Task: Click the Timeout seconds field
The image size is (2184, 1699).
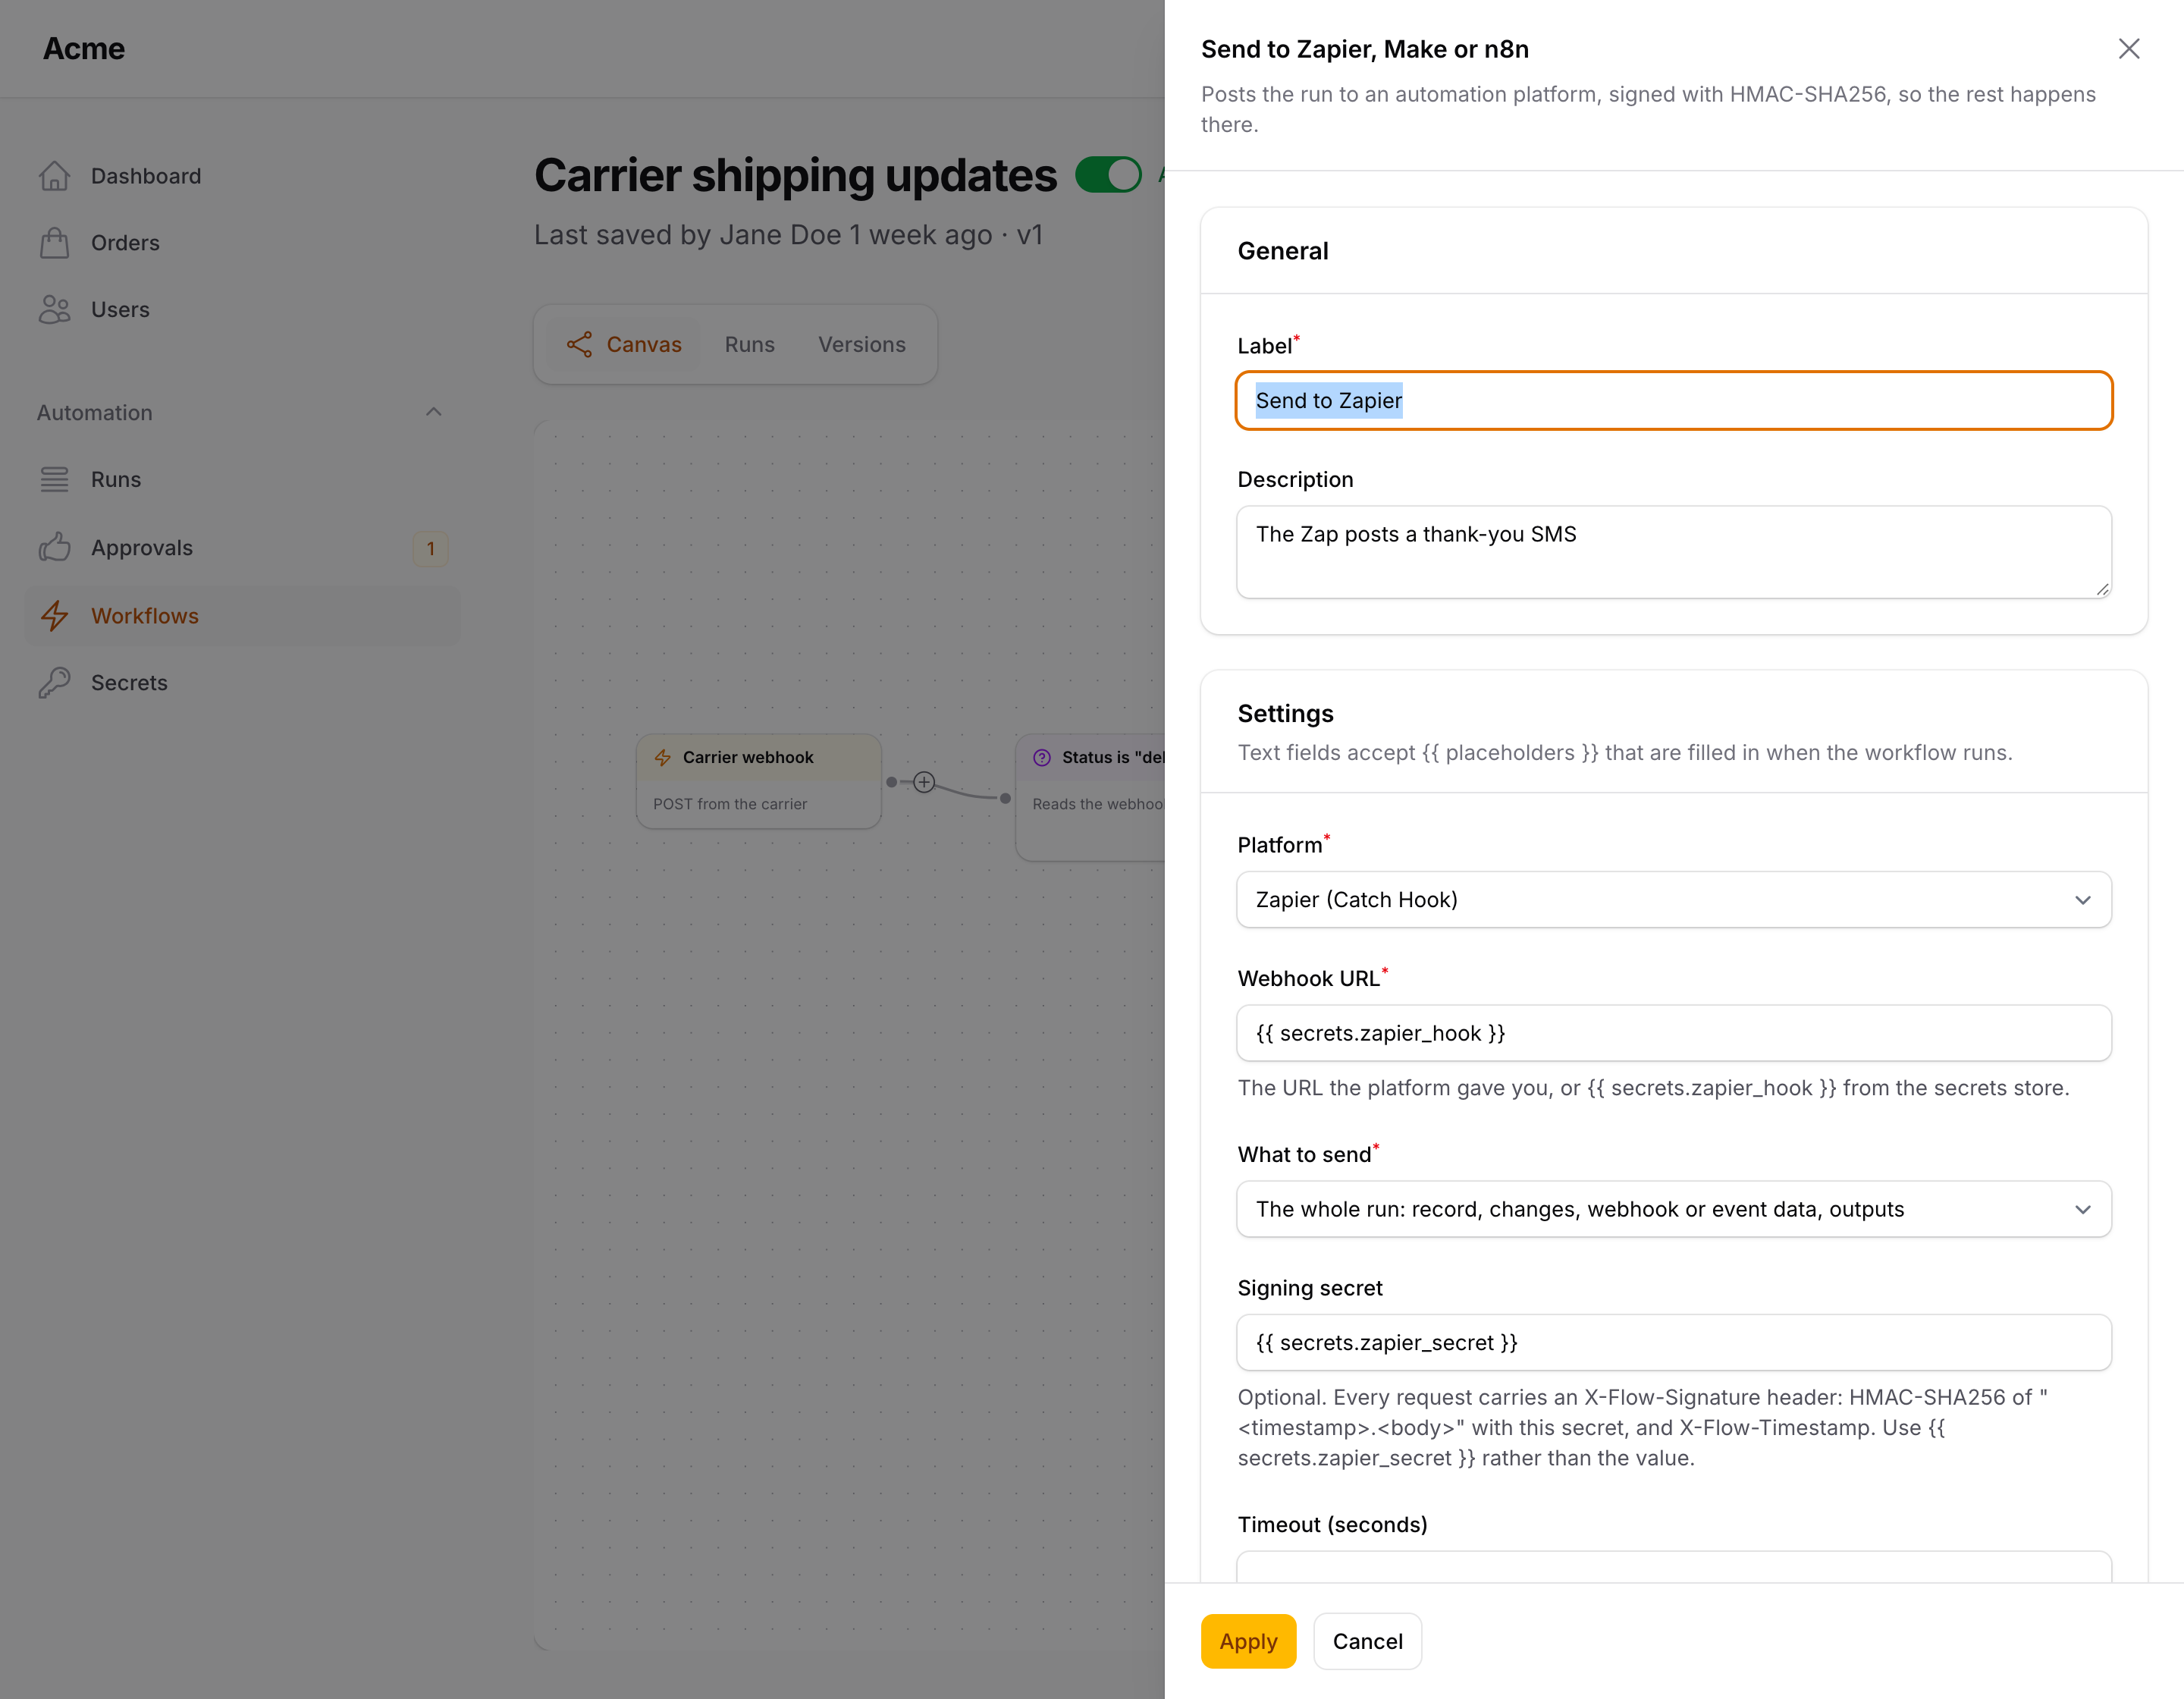Action: [1674, 1567]
